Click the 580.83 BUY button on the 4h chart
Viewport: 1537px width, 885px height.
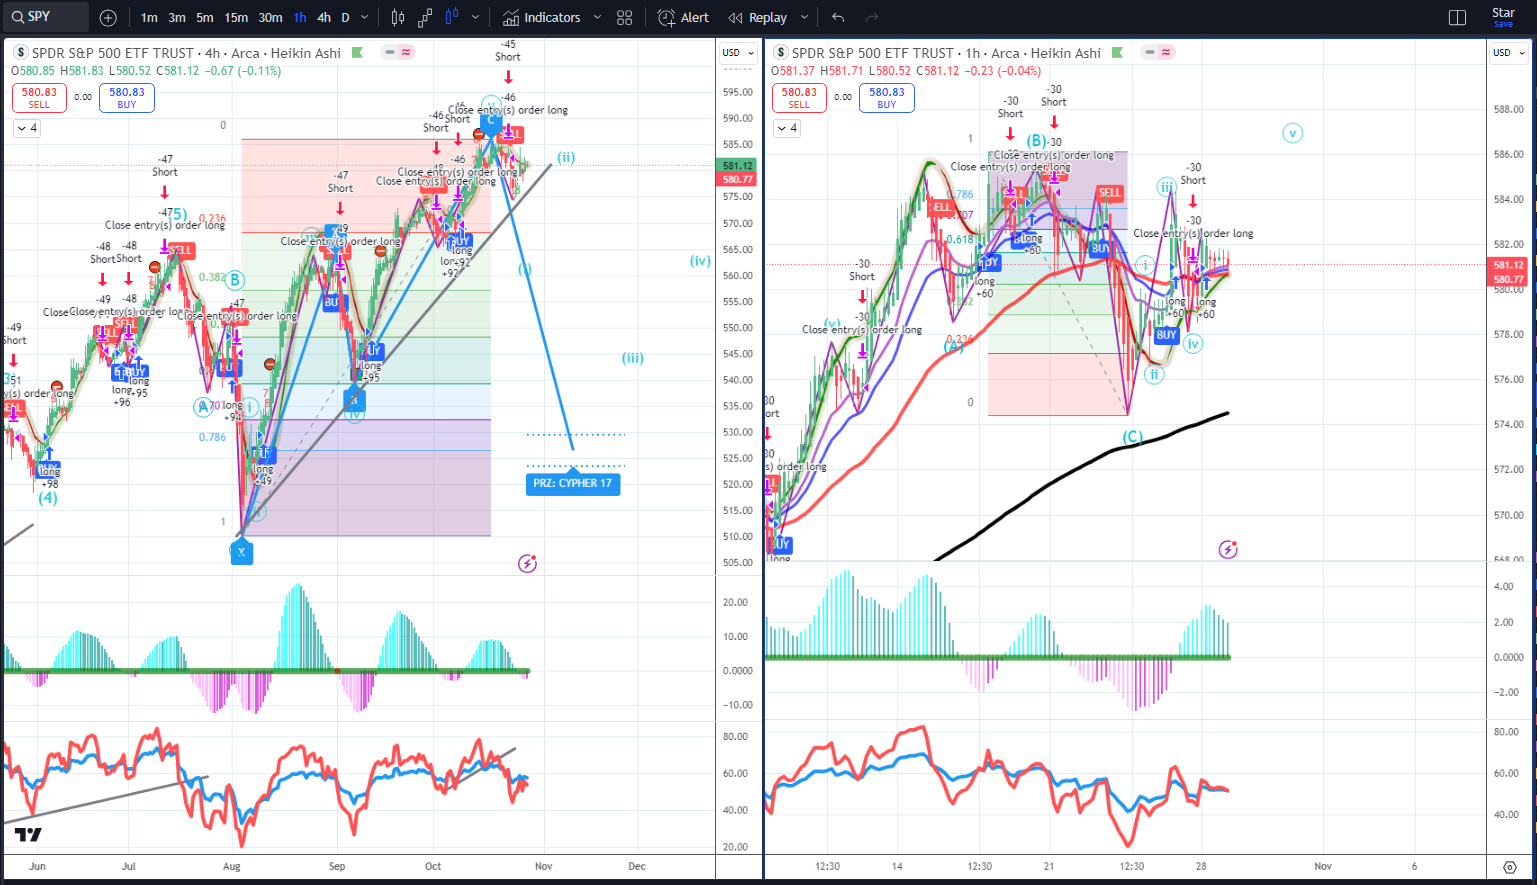[127, 97]
